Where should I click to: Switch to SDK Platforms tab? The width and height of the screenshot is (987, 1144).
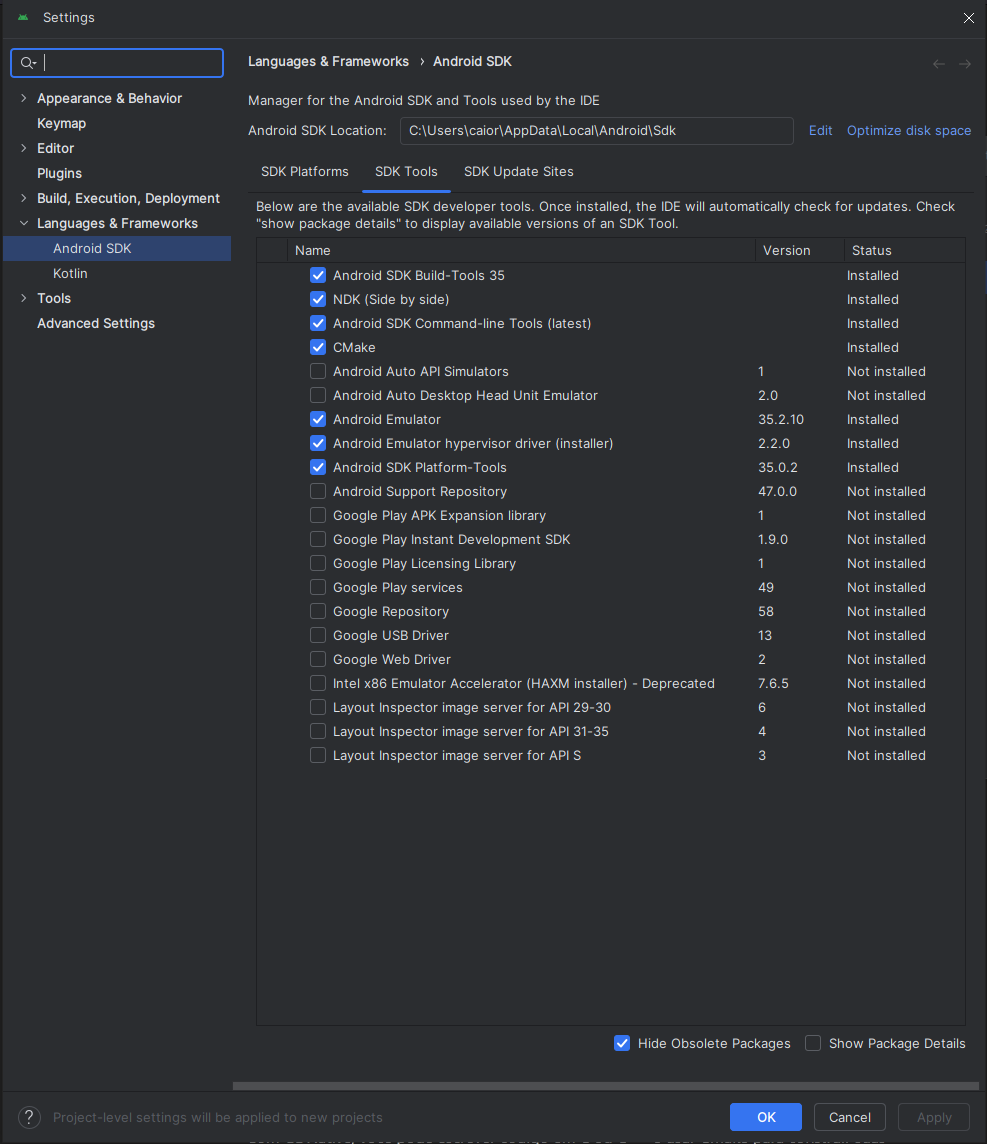305,172
